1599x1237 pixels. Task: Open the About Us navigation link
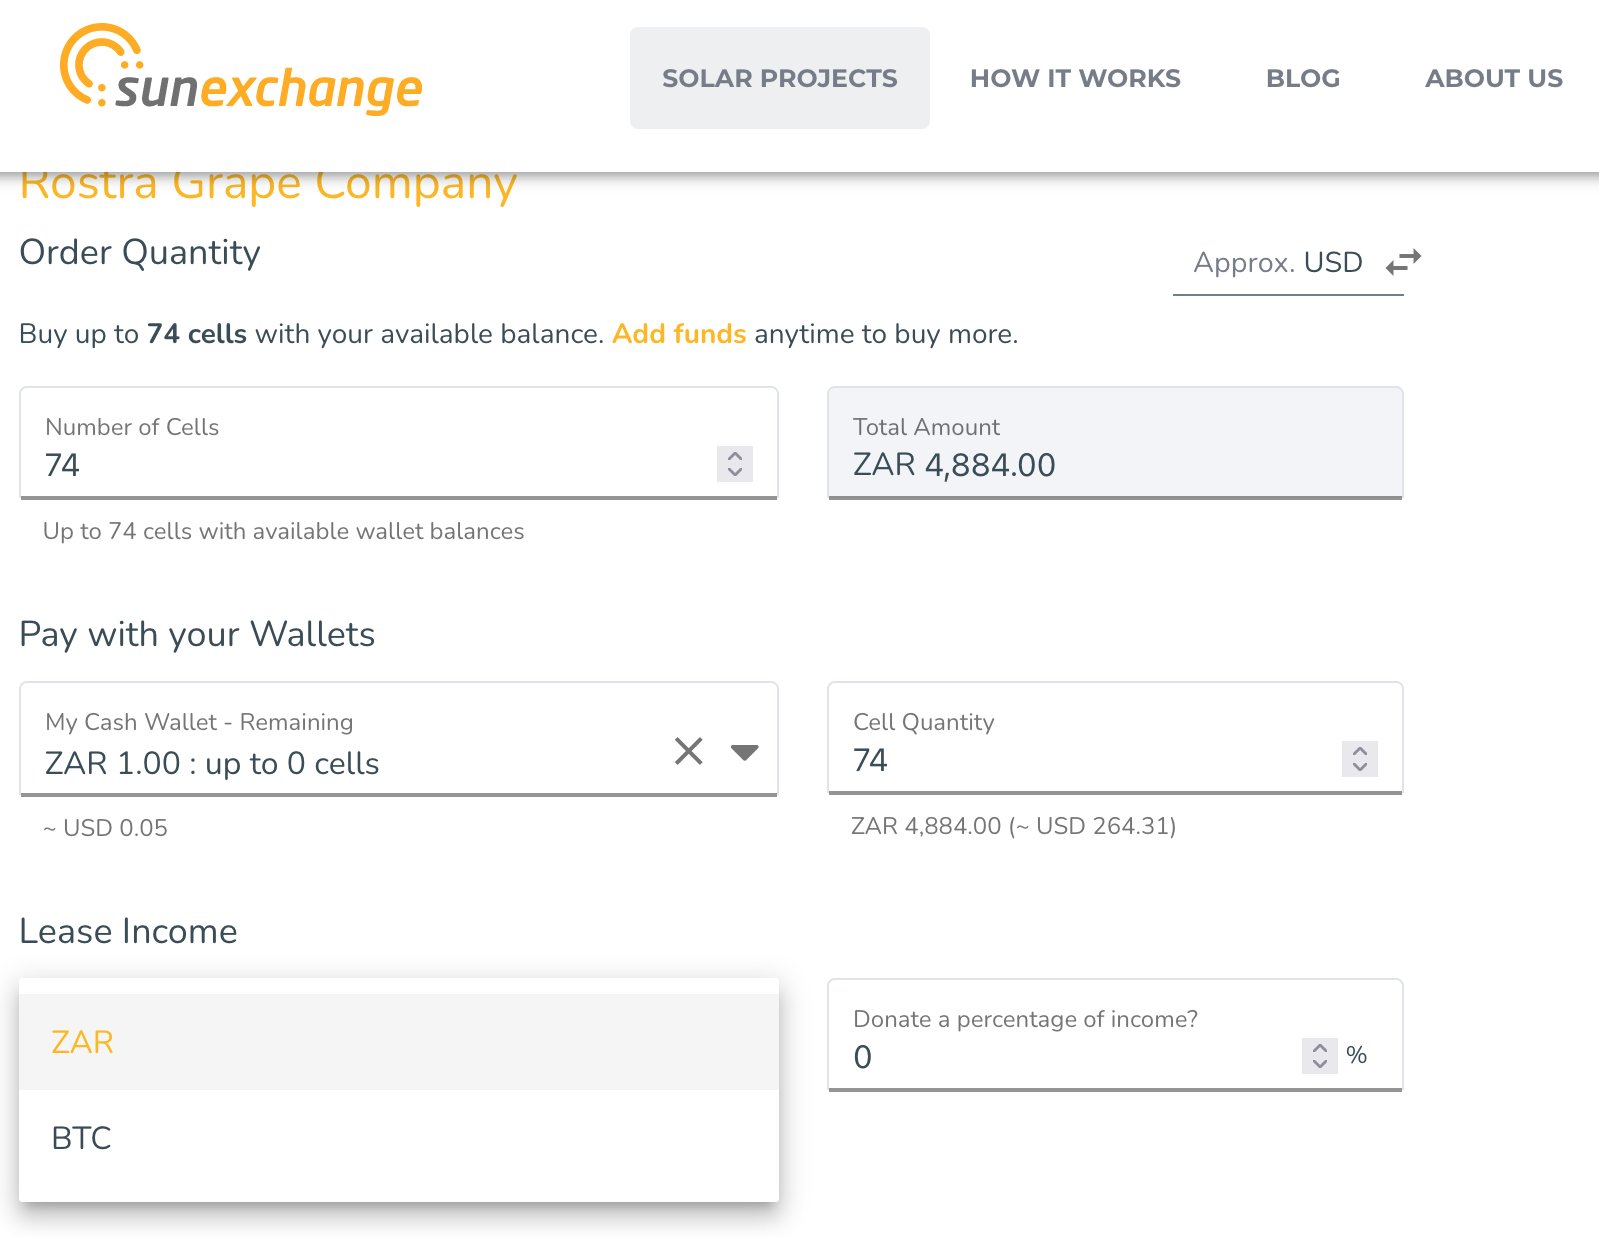pos(1493,78)
